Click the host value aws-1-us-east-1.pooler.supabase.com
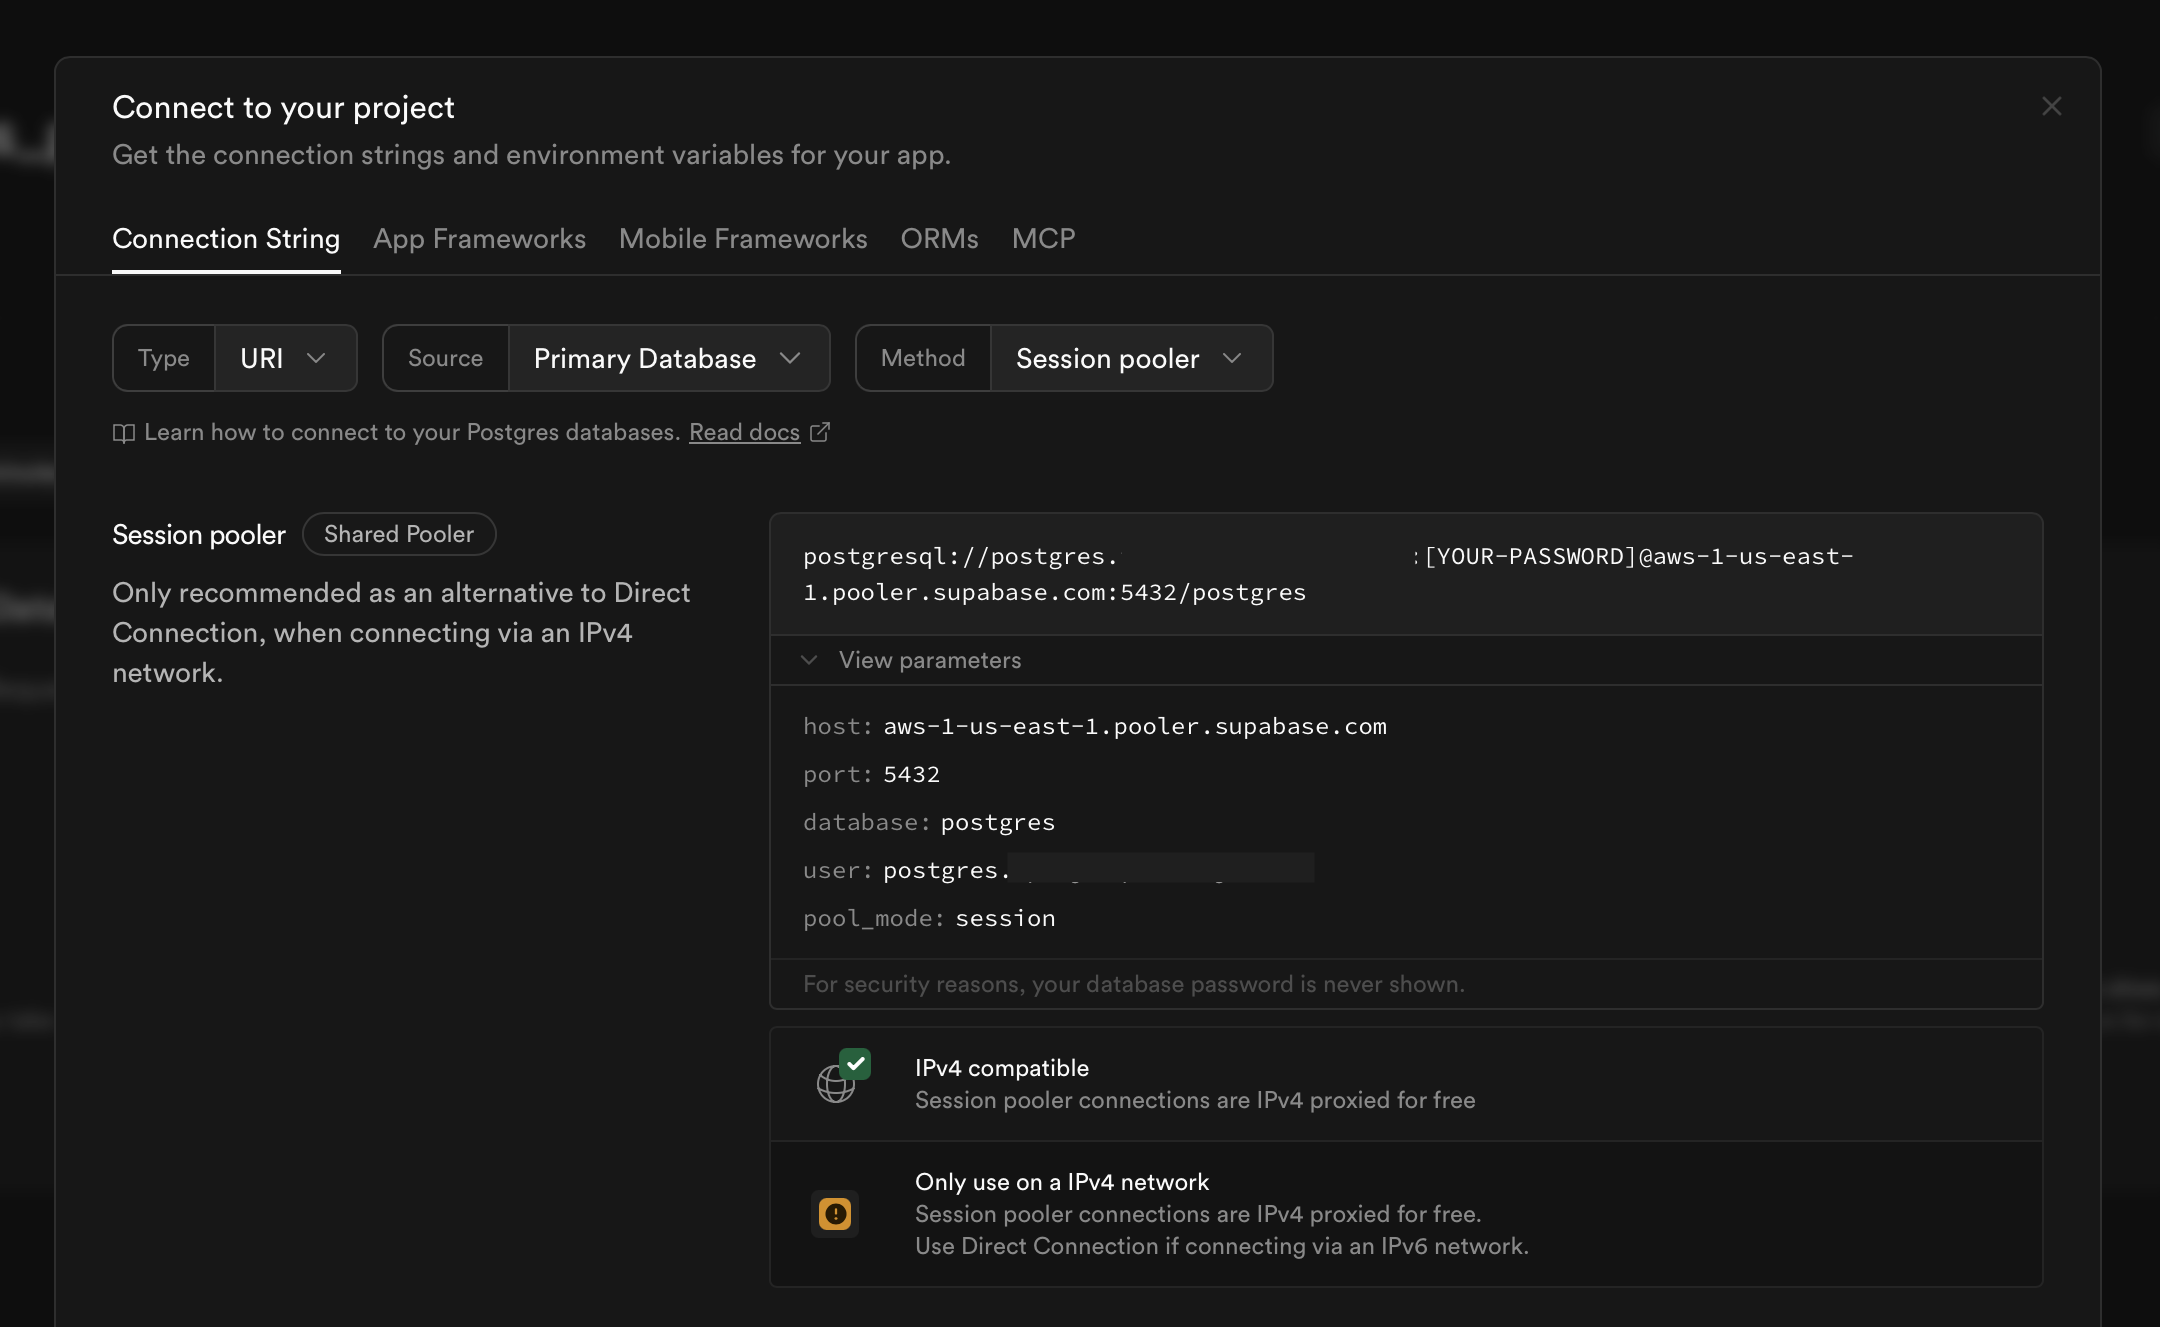The image size is (2160, 1327). click(1134, 727)
